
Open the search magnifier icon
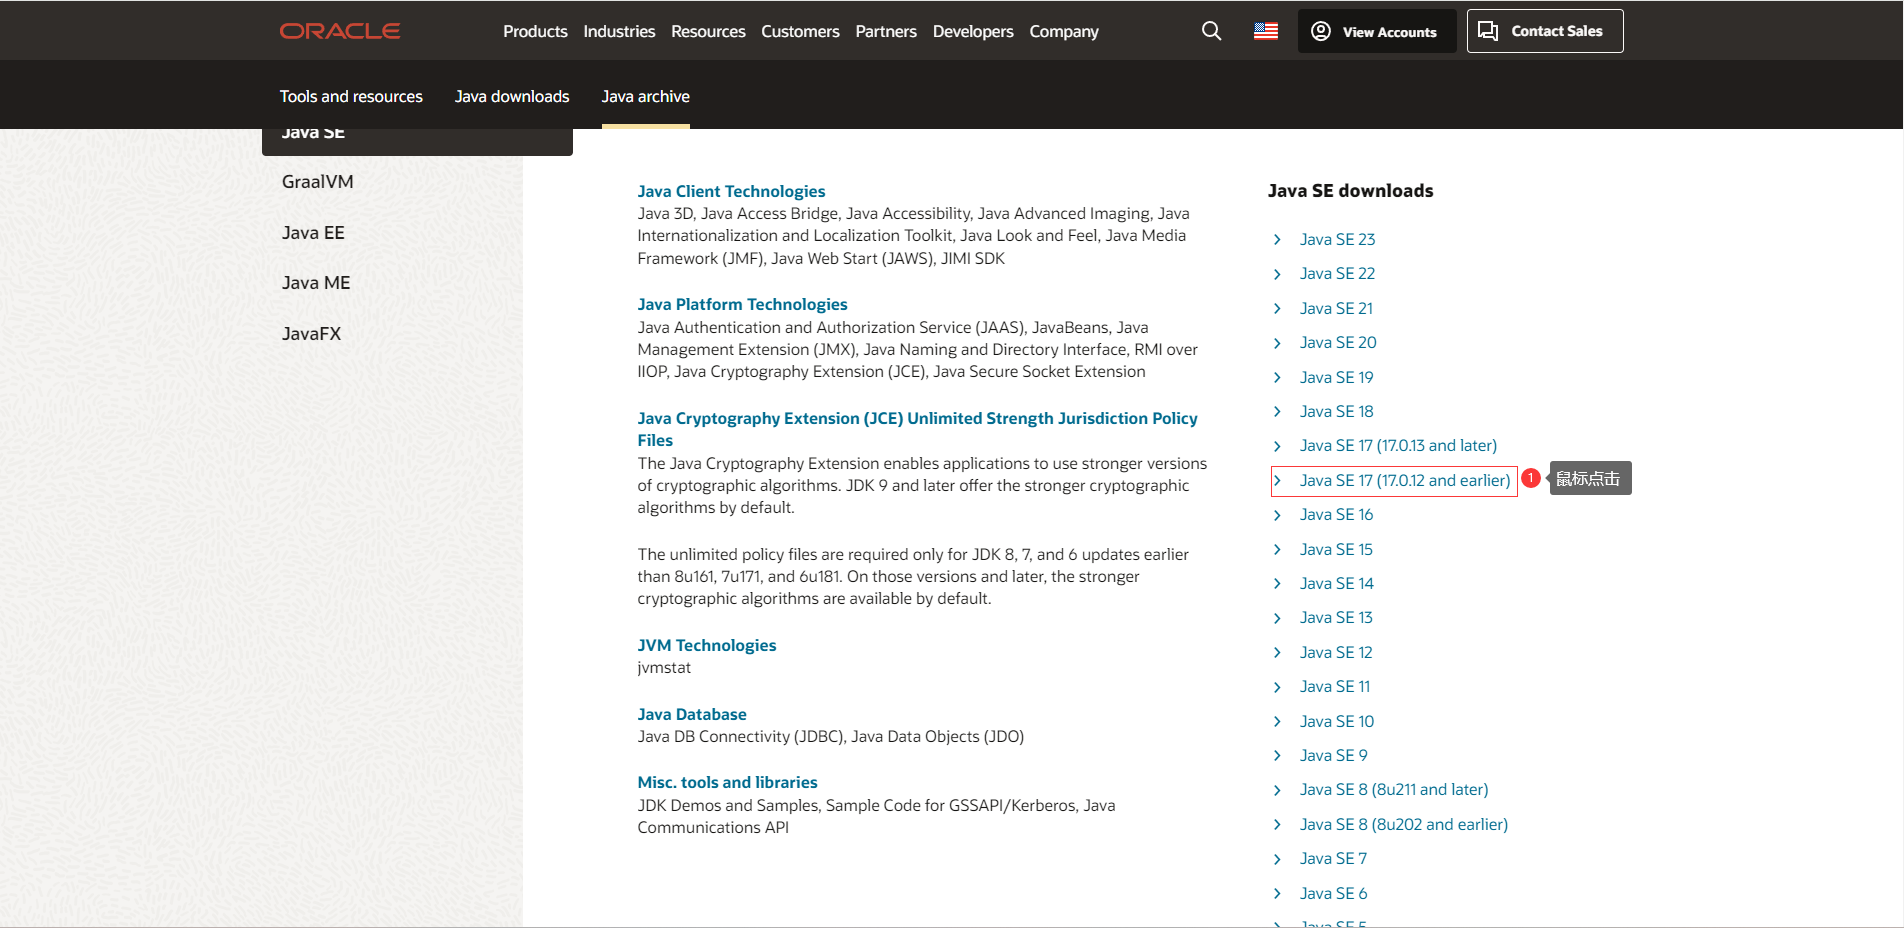tap(1211, 31)
